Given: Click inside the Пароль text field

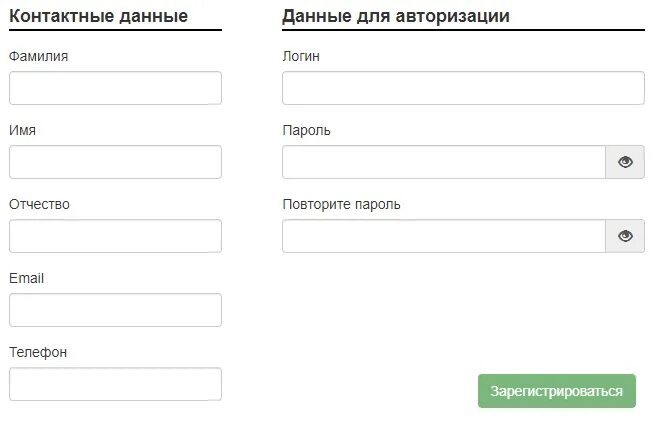Looking at the screenshot, I should click(444, 162).
